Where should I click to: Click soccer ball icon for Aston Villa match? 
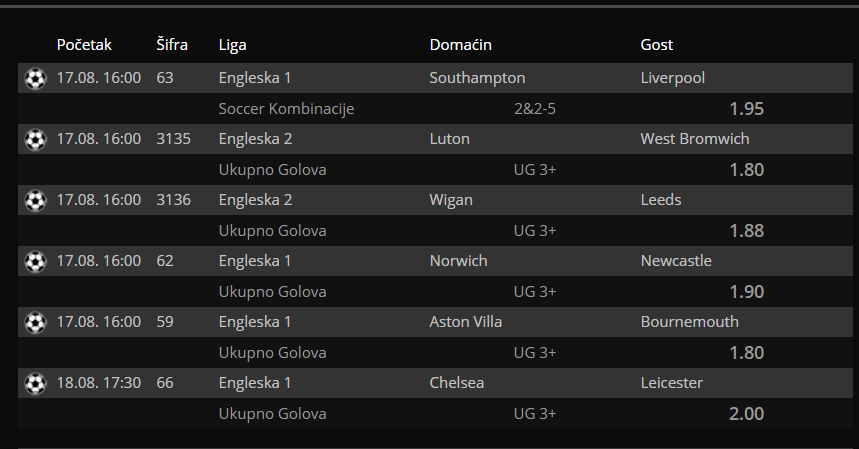[36, 323]
